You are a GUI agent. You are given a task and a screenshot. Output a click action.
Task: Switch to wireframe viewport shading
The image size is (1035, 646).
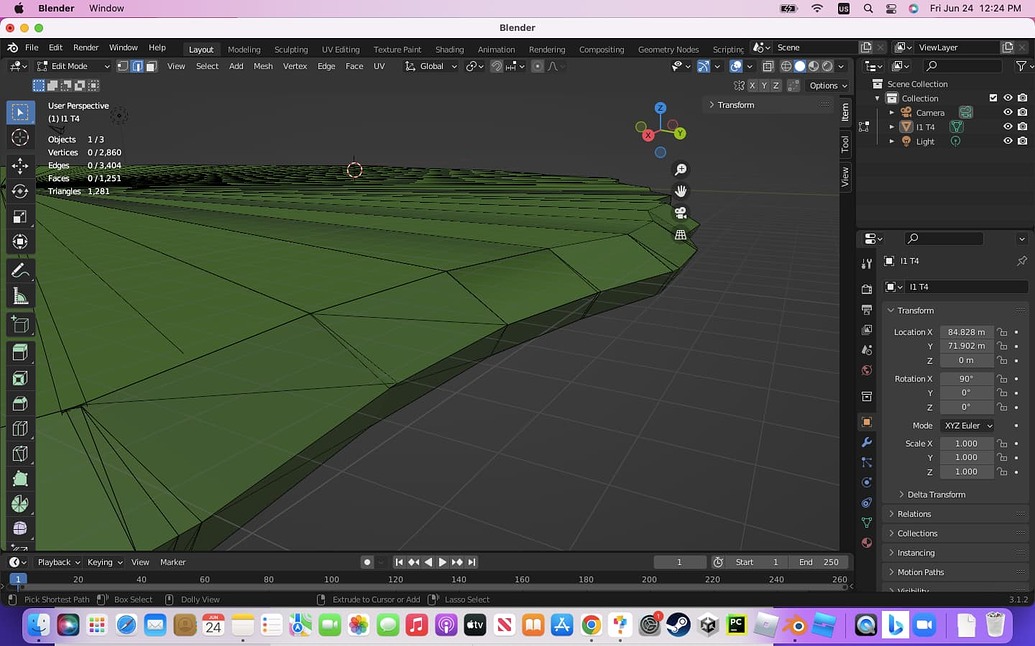pyautogui.click(x=786, y=66)
